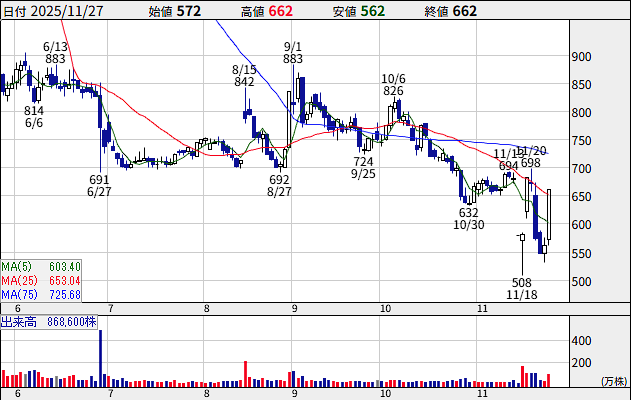This screenshot has height=400, width=631.
Task: Click the 200 volume axis label
Action: [x=582, y=363]
